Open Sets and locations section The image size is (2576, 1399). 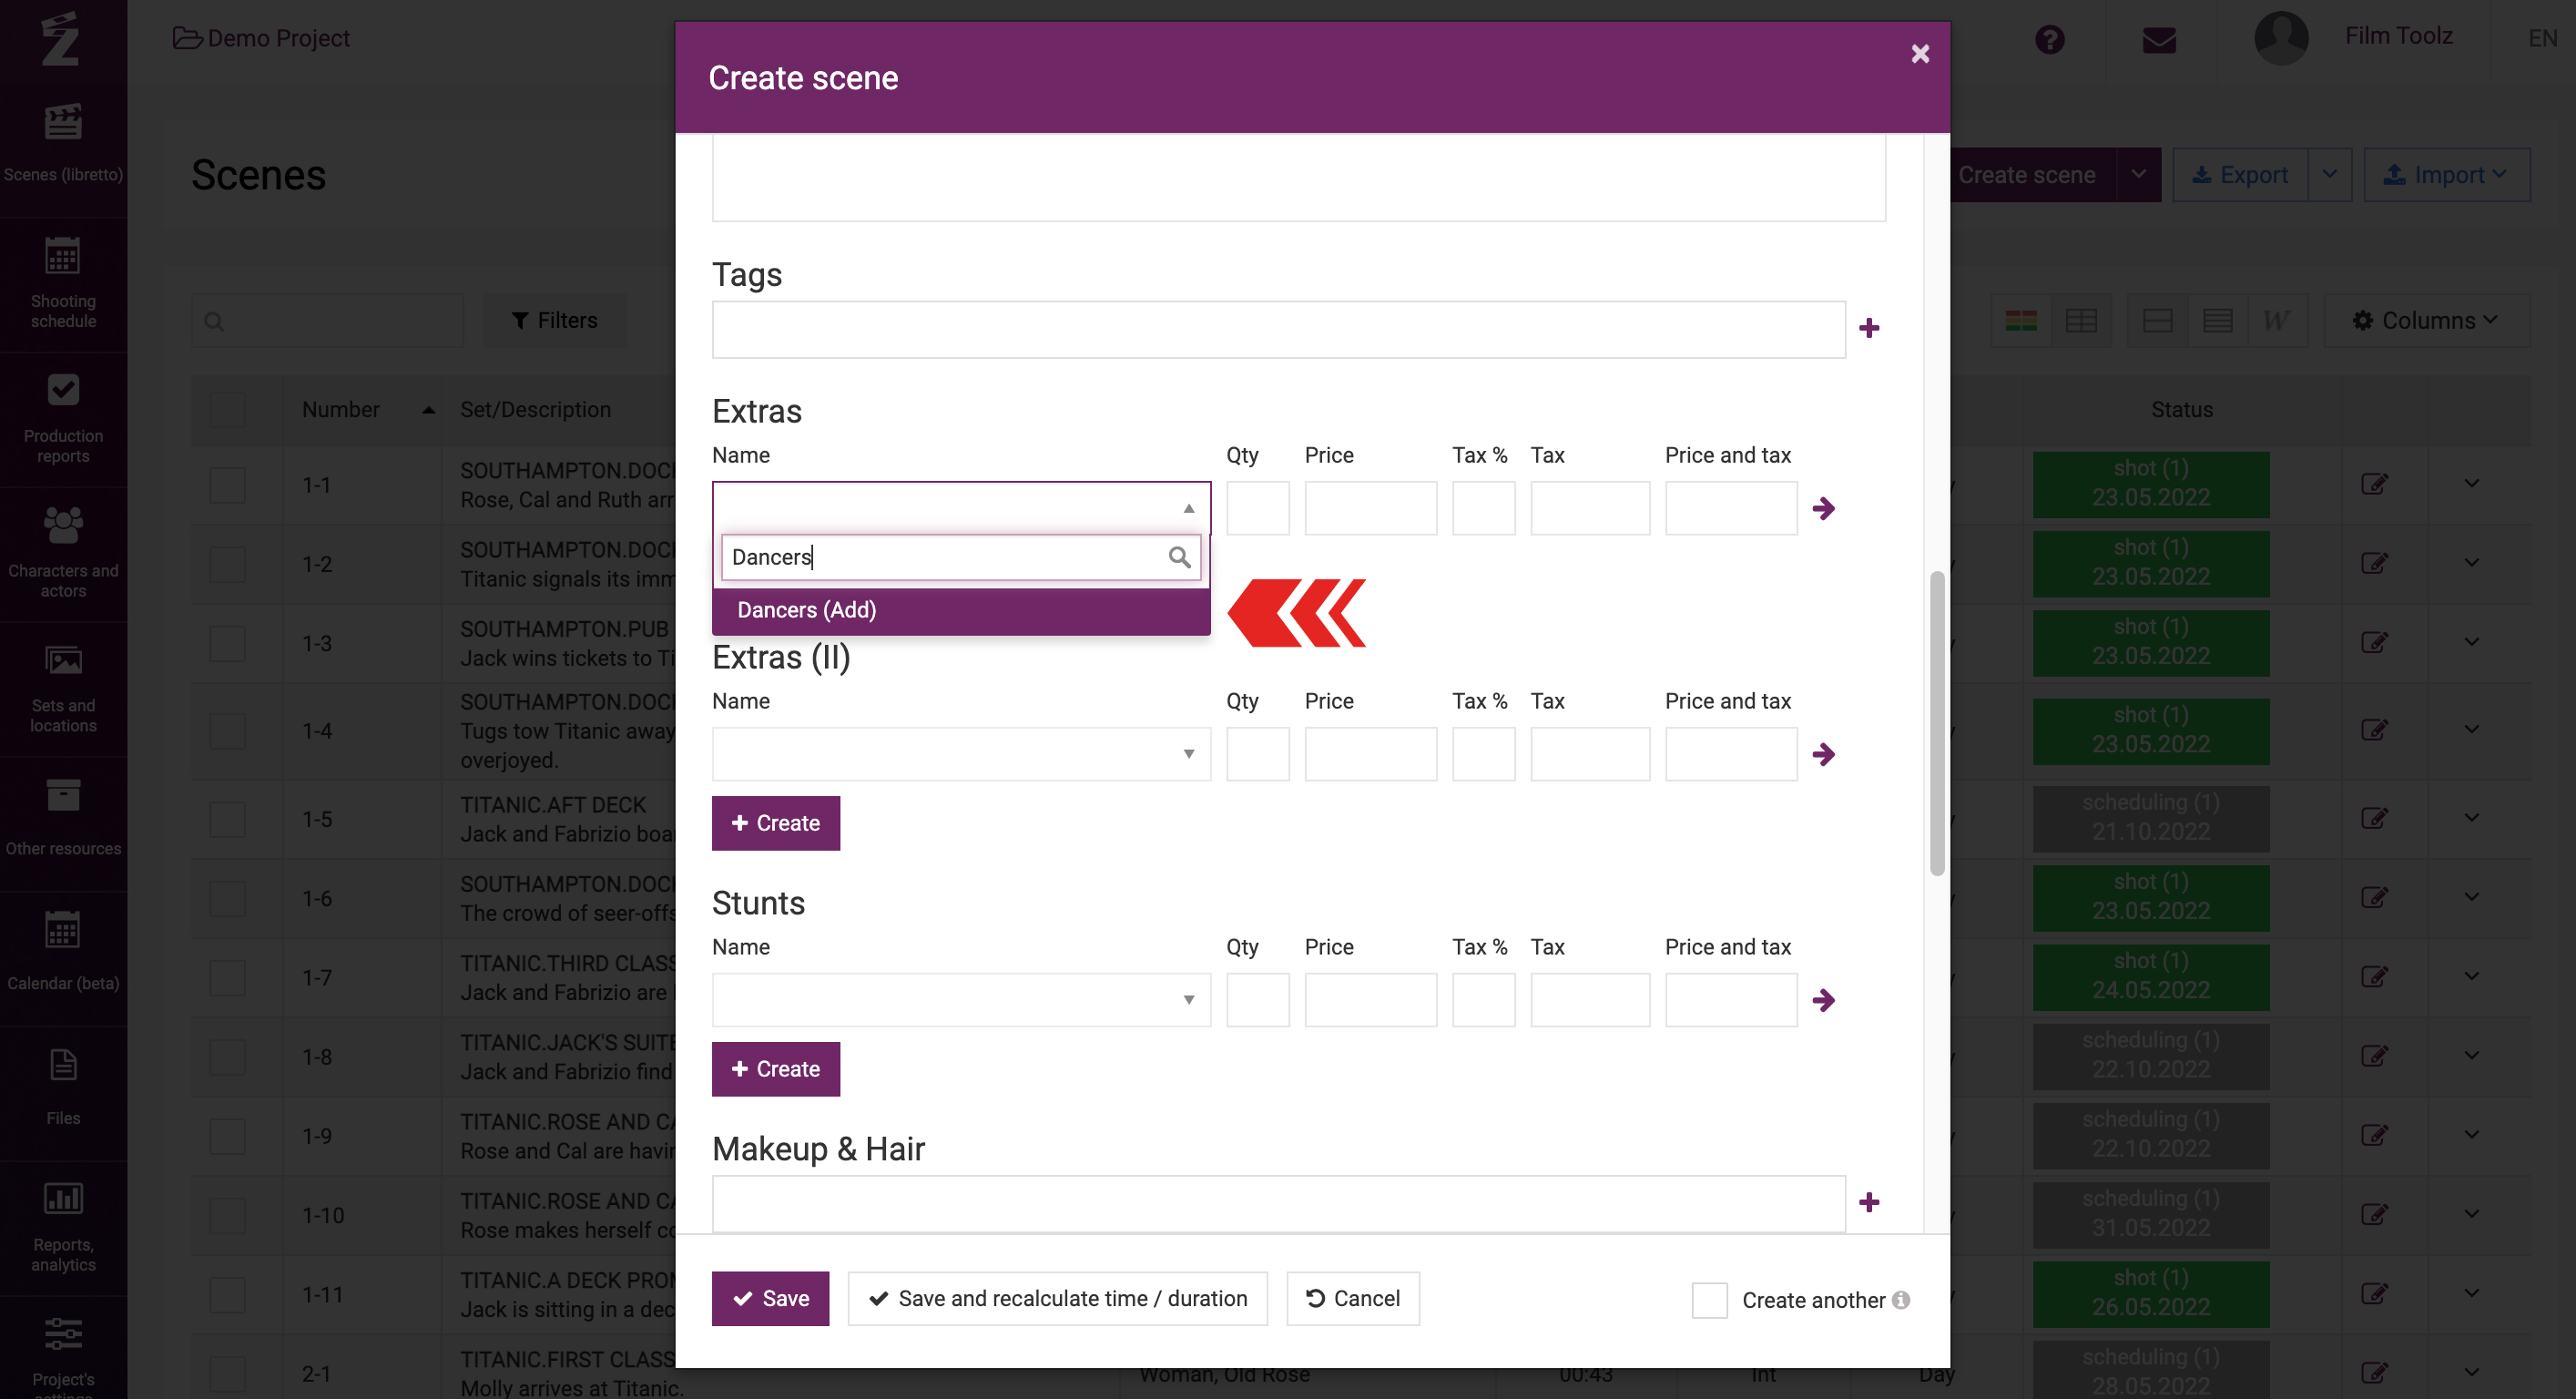tap(63, 689)
